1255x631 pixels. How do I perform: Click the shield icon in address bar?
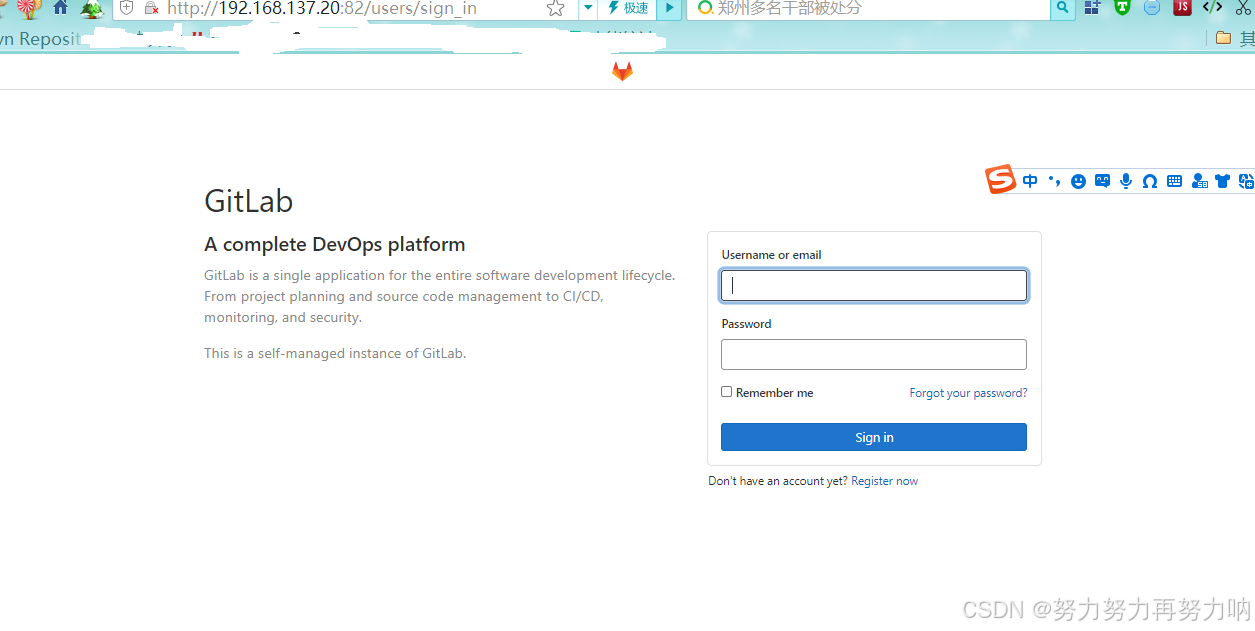[x=126, y=8]
